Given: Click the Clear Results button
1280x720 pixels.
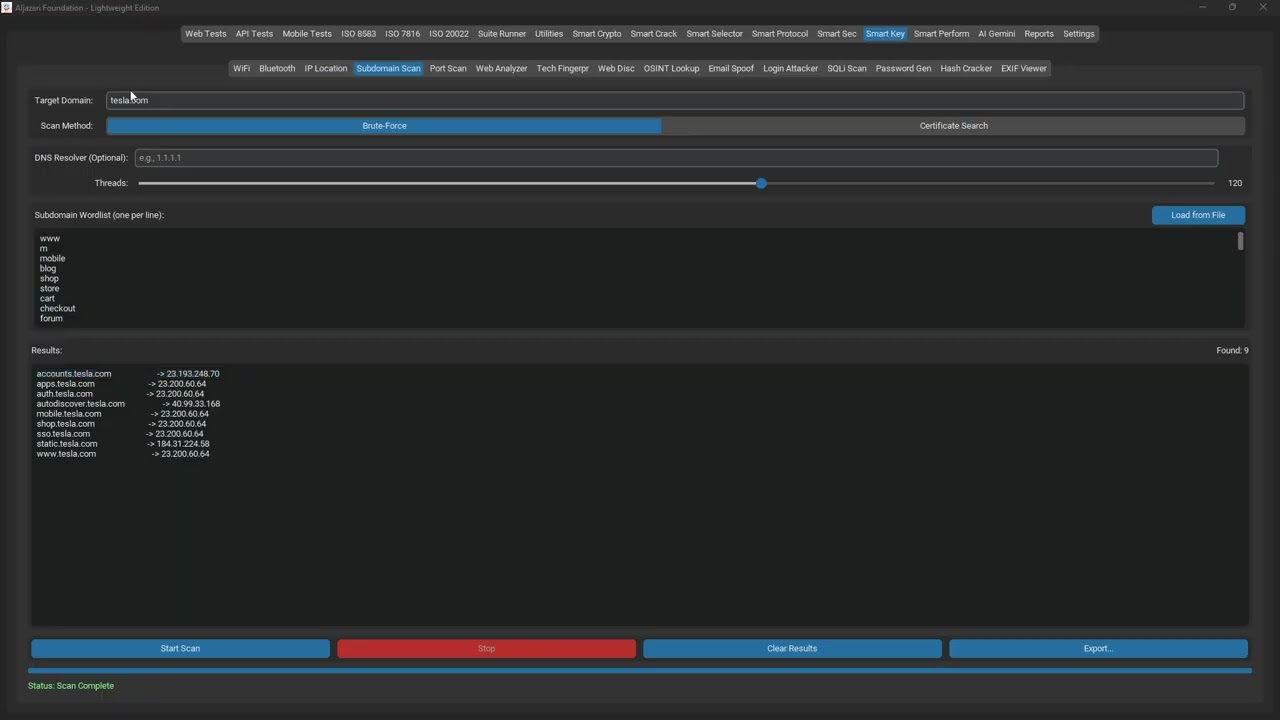Looking at the screenshot, I should (792, 649).
